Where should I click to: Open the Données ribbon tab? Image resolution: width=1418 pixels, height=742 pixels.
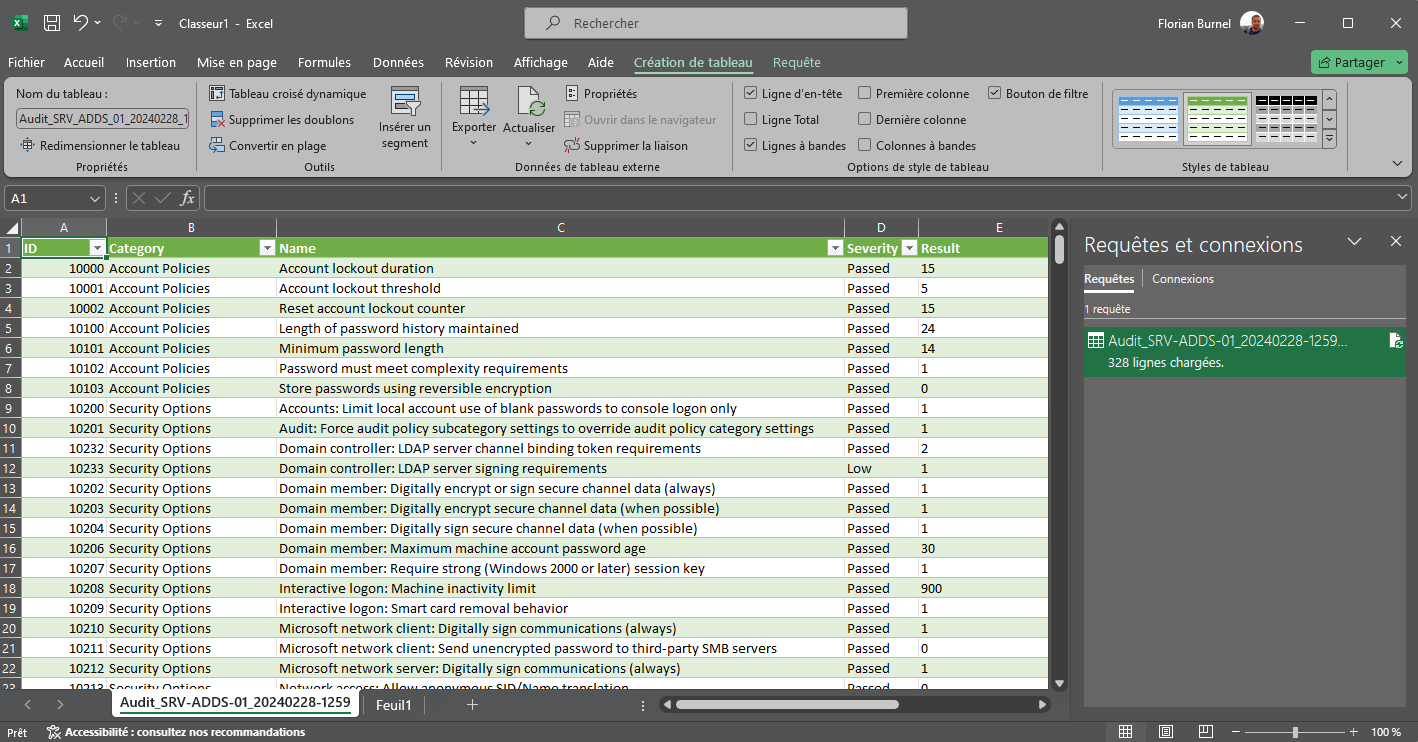pos(398,62)
